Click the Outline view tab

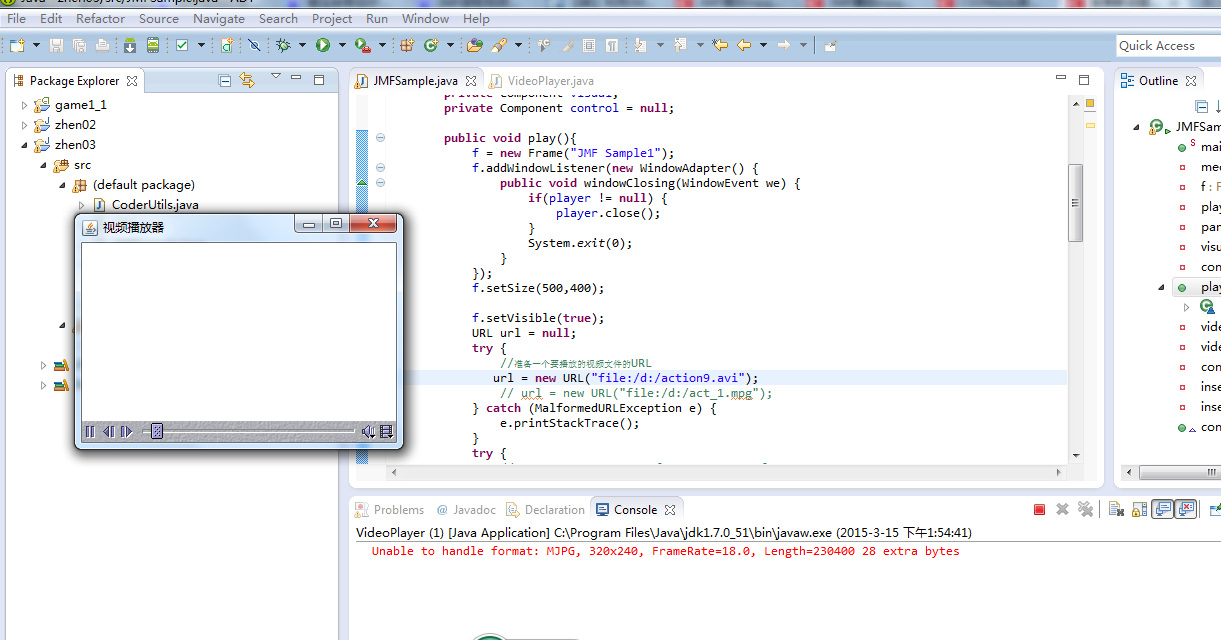1158,81
